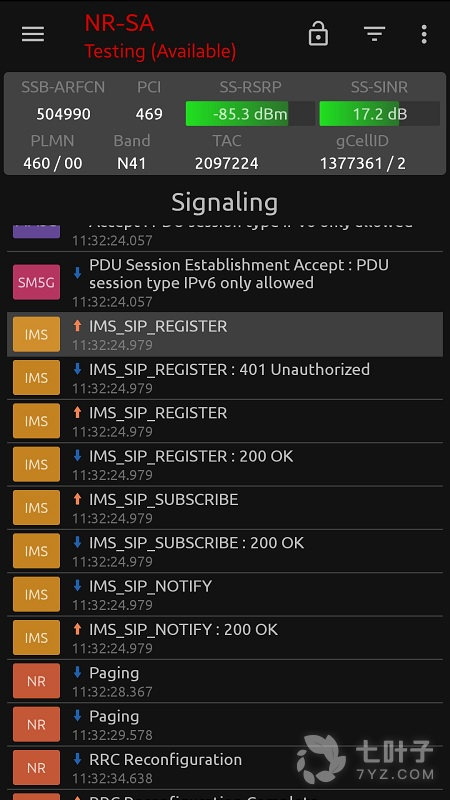The width and height of the screenshot is (450, 800).
Task: Tap the gCellID 1377361 / 2 value
Action: (x=362, y=163)
